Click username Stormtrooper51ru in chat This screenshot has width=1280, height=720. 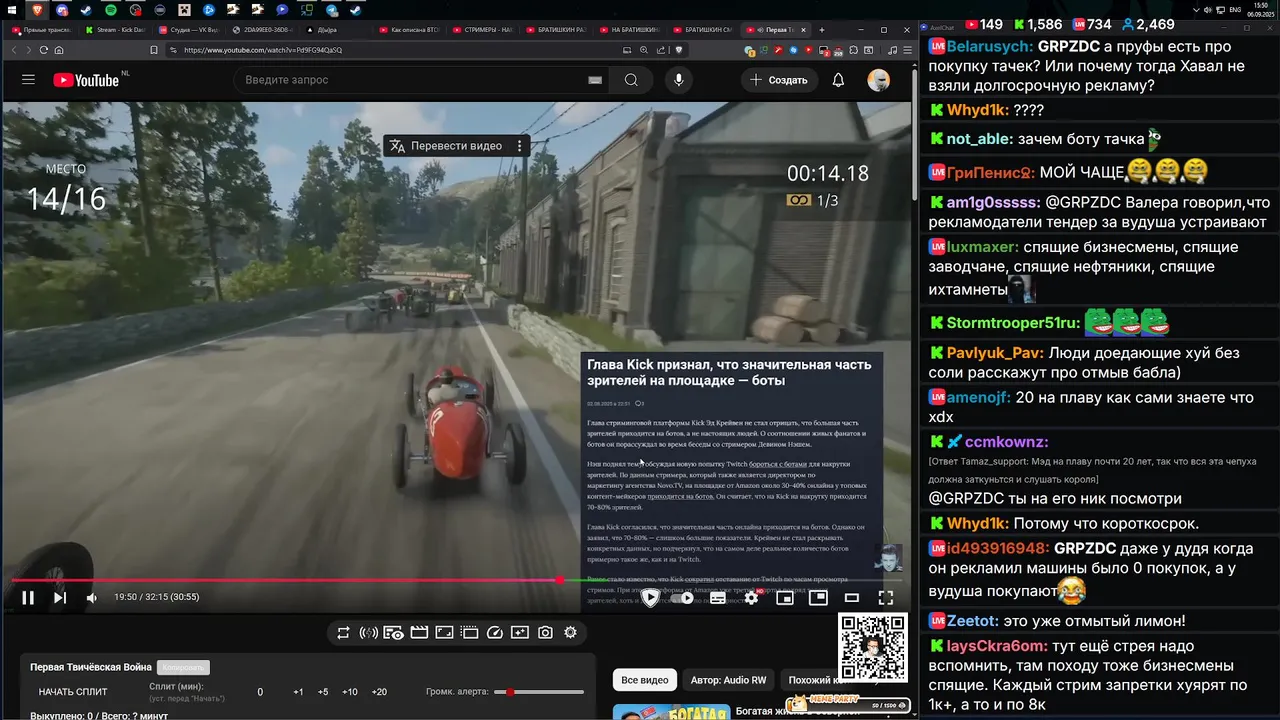pos(1013,324)
